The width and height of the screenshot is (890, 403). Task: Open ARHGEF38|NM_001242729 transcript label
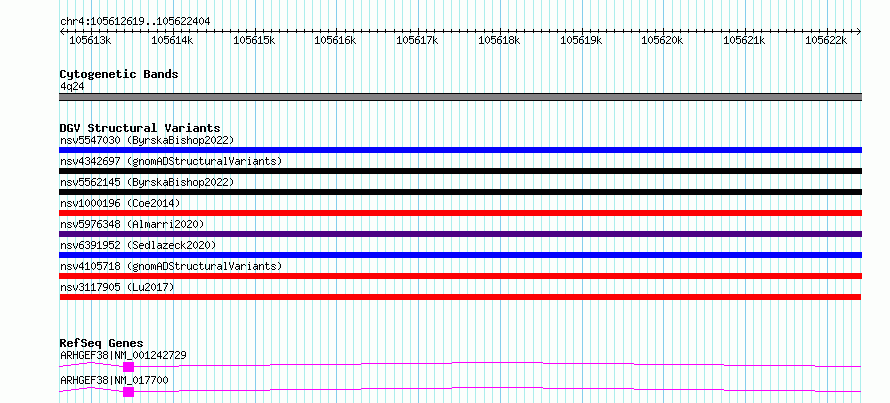tap(123, 355)
